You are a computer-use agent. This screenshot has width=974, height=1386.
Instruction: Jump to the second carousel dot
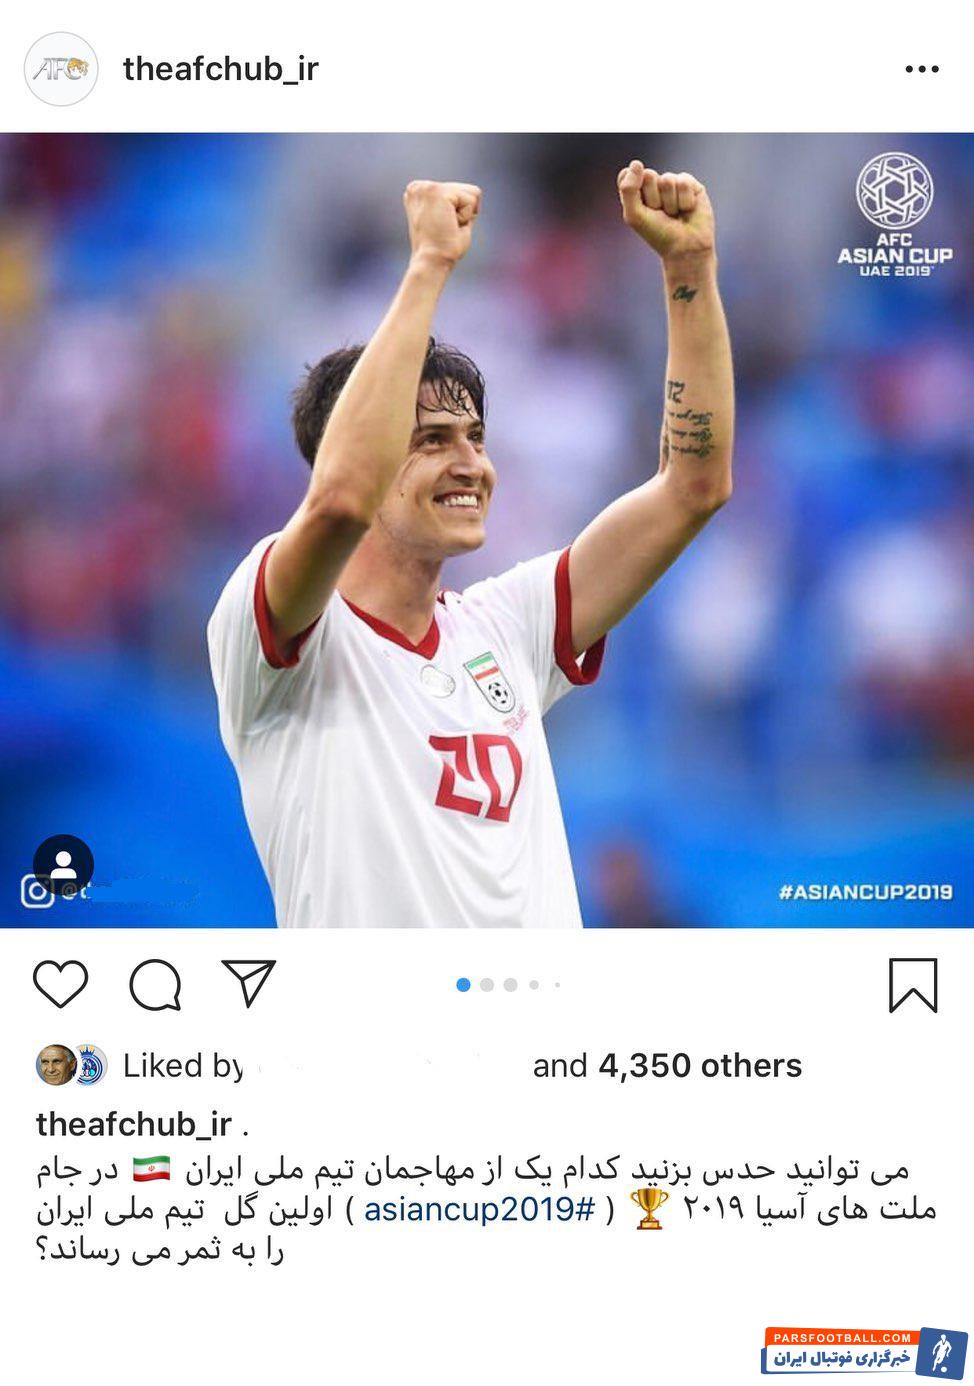click(487, 985)
